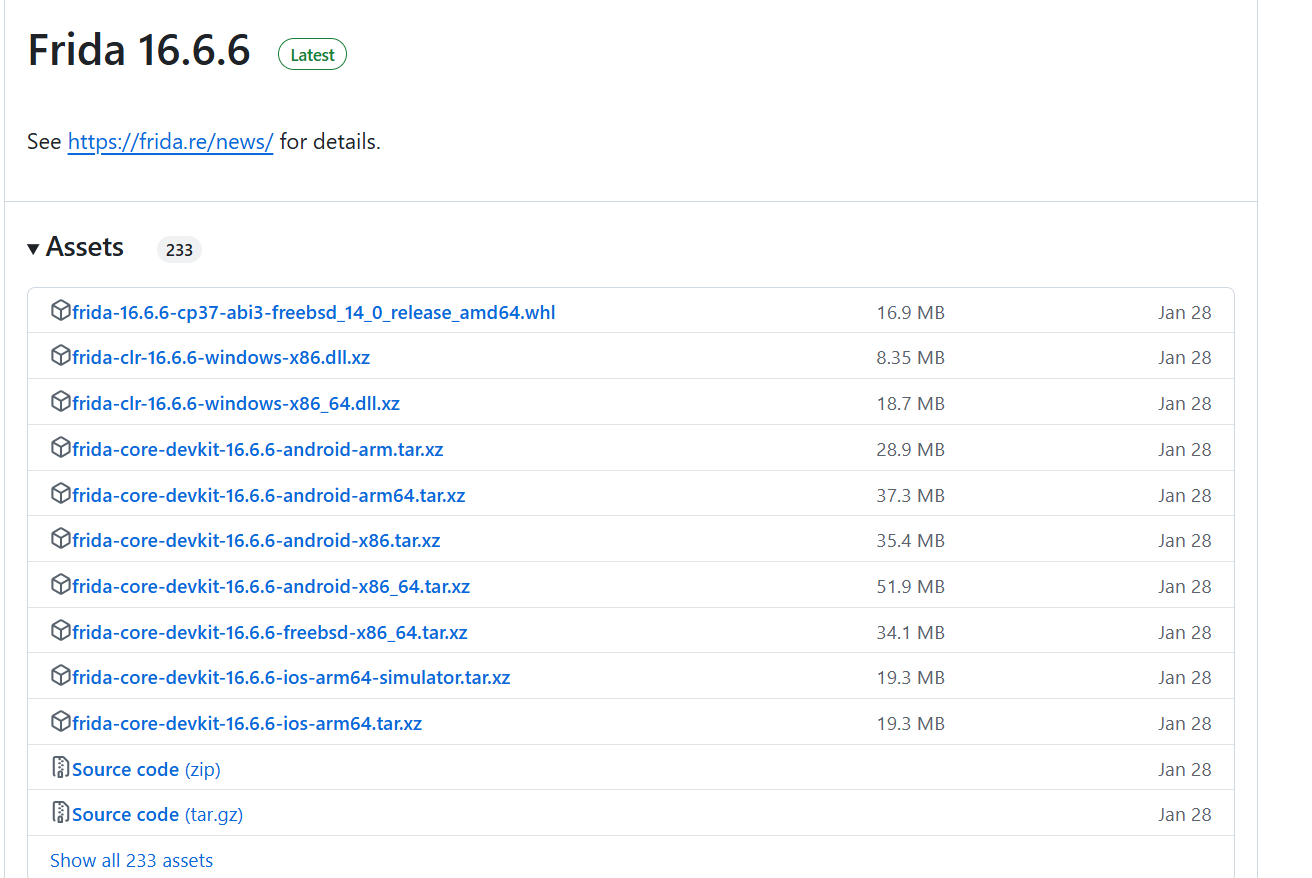Screen dimensions: 1312x878
Task: Download frida-core-devkit-16.6.6-android-x86_64.tar.xz
Action: pos(271,587)
